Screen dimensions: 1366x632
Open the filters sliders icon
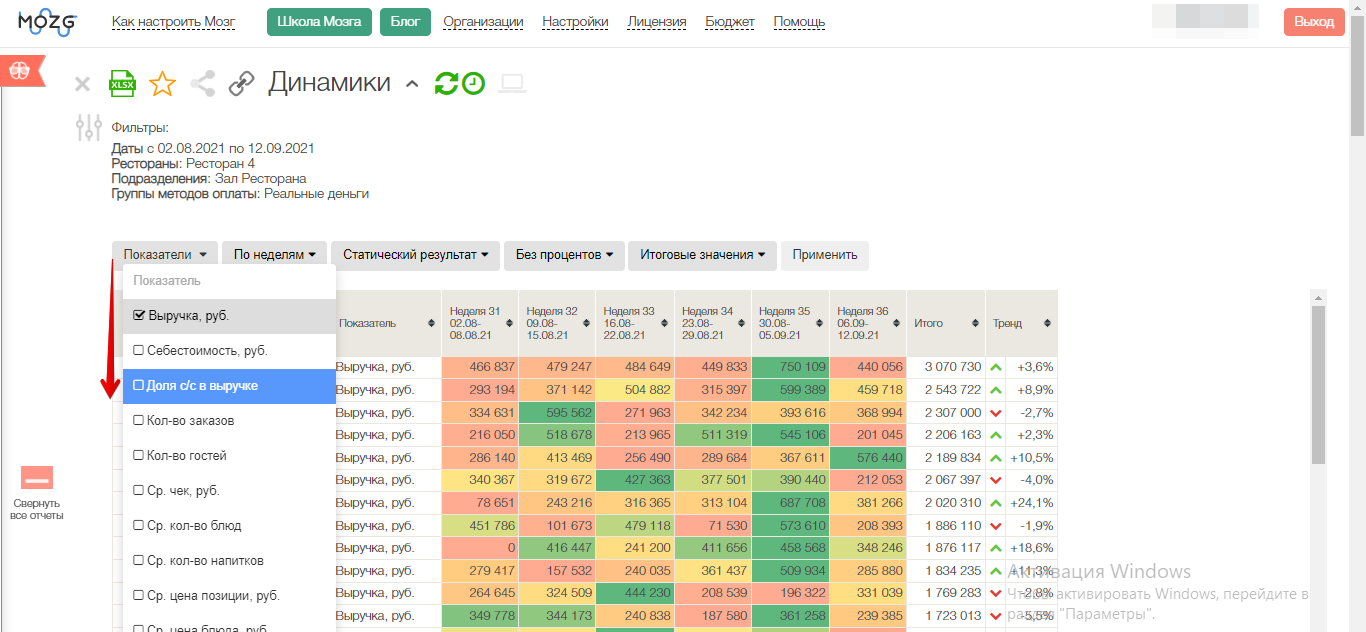89,128
